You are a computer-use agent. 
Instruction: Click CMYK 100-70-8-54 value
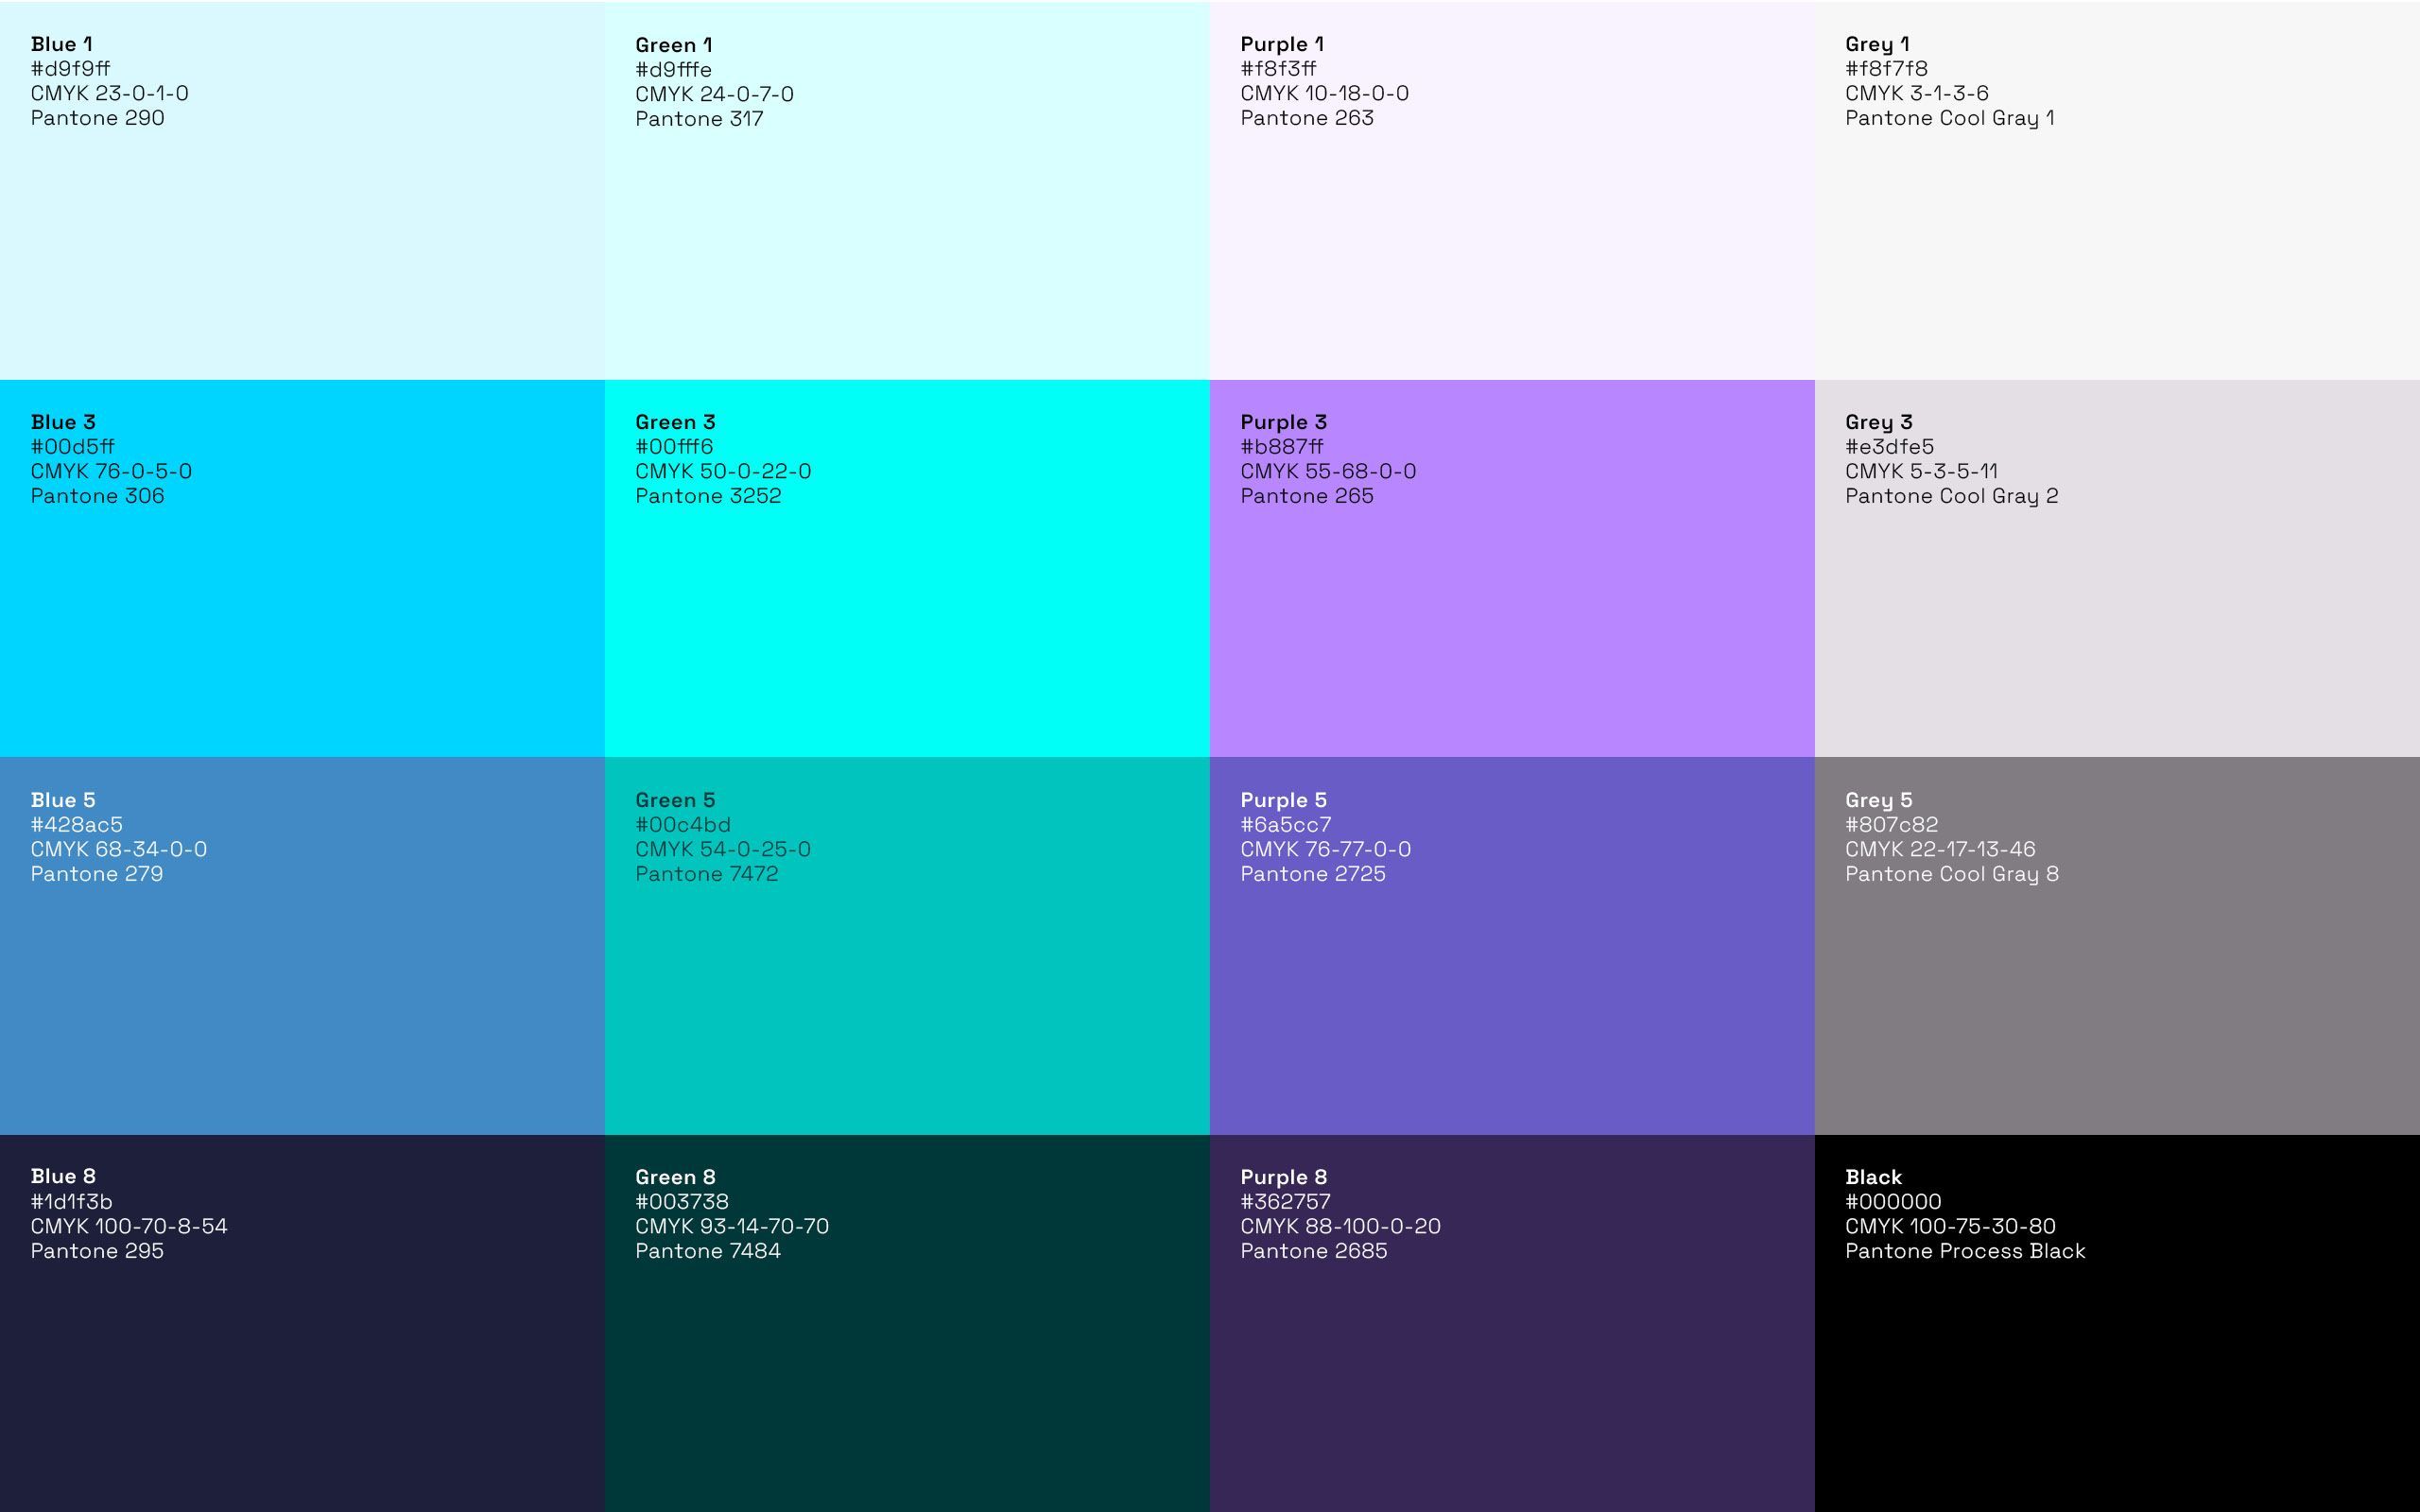[129, 1226]
